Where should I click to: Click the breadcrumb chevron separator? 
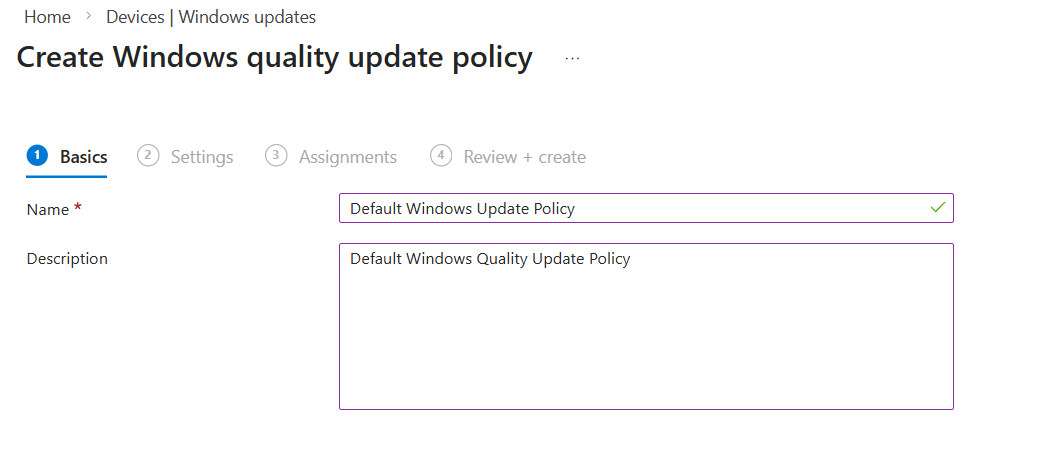pos(88,17)
